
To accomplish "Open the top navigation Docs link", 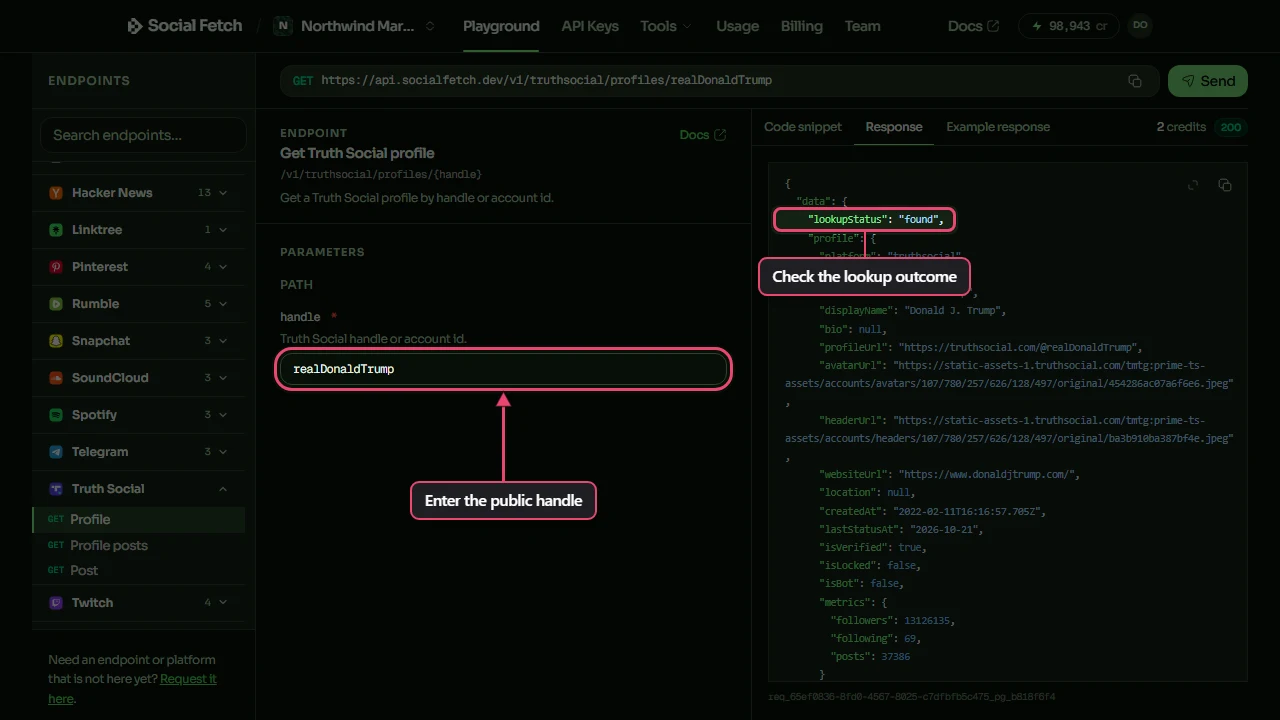I will tap(973, 26).
